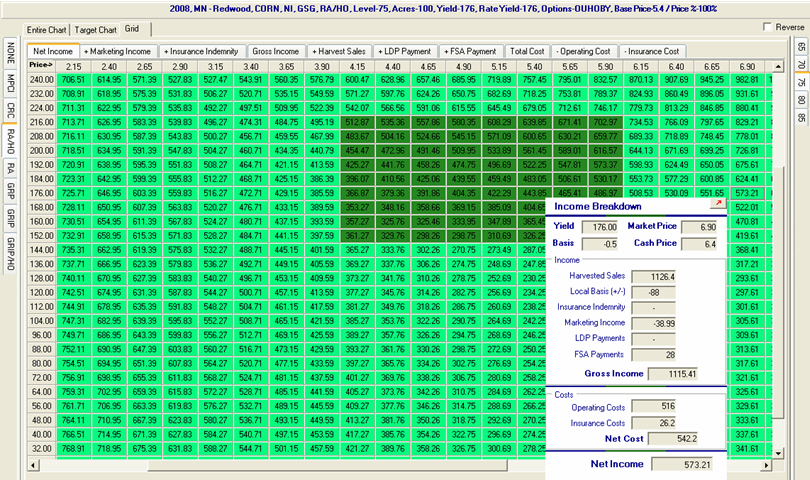810x480 pixels.
Task: Select coverage level 70 tab
Action: pyautogui.click(x=801, y=65)
